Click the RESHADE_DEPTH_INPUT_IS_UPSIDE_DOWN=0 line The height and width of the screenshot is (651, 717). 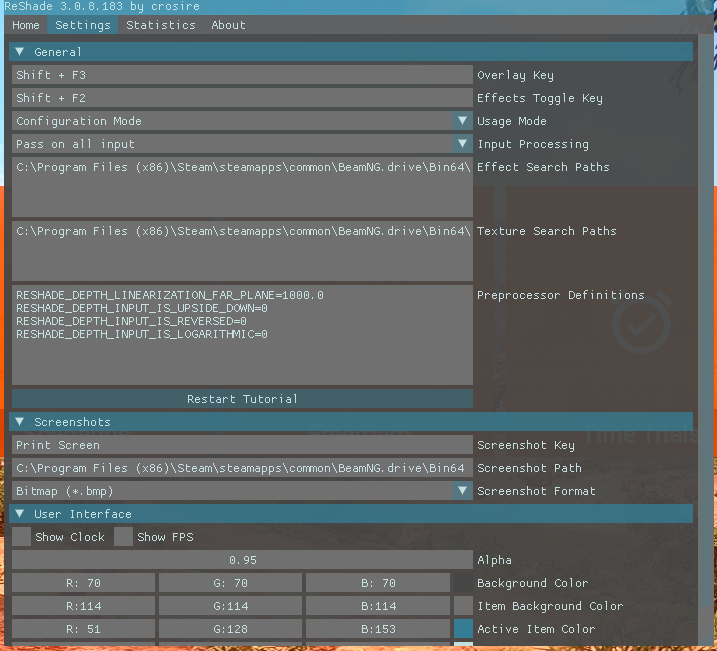(x=142, y=308)
